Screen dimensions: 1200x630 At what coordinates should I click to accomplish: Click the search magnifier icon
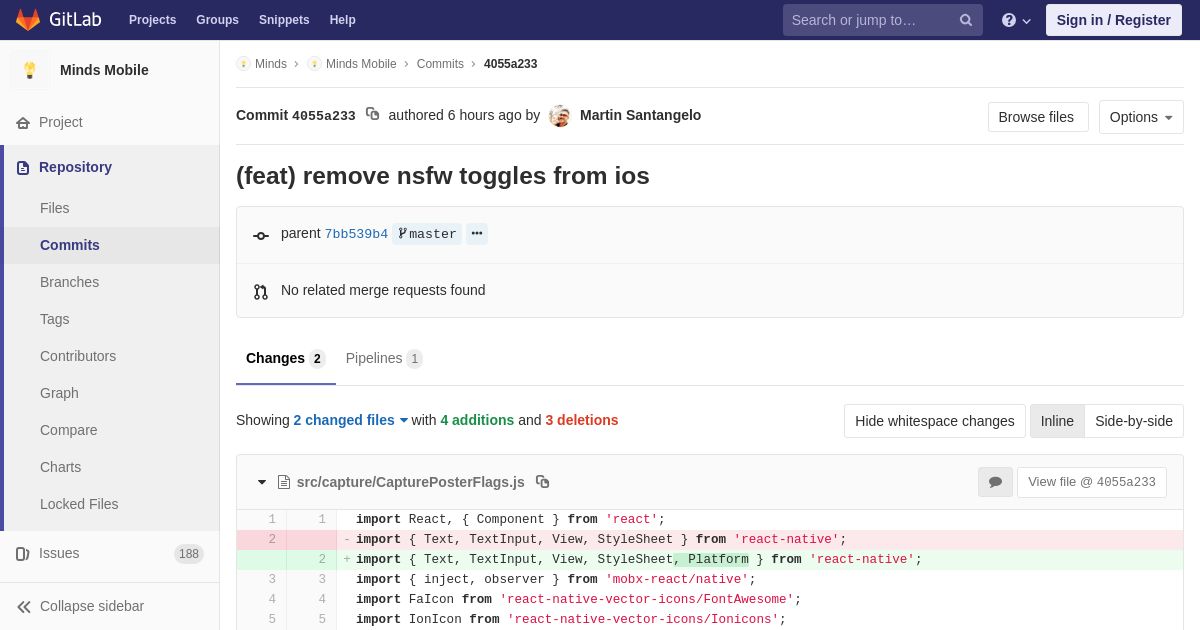click(x=966, y=20)
